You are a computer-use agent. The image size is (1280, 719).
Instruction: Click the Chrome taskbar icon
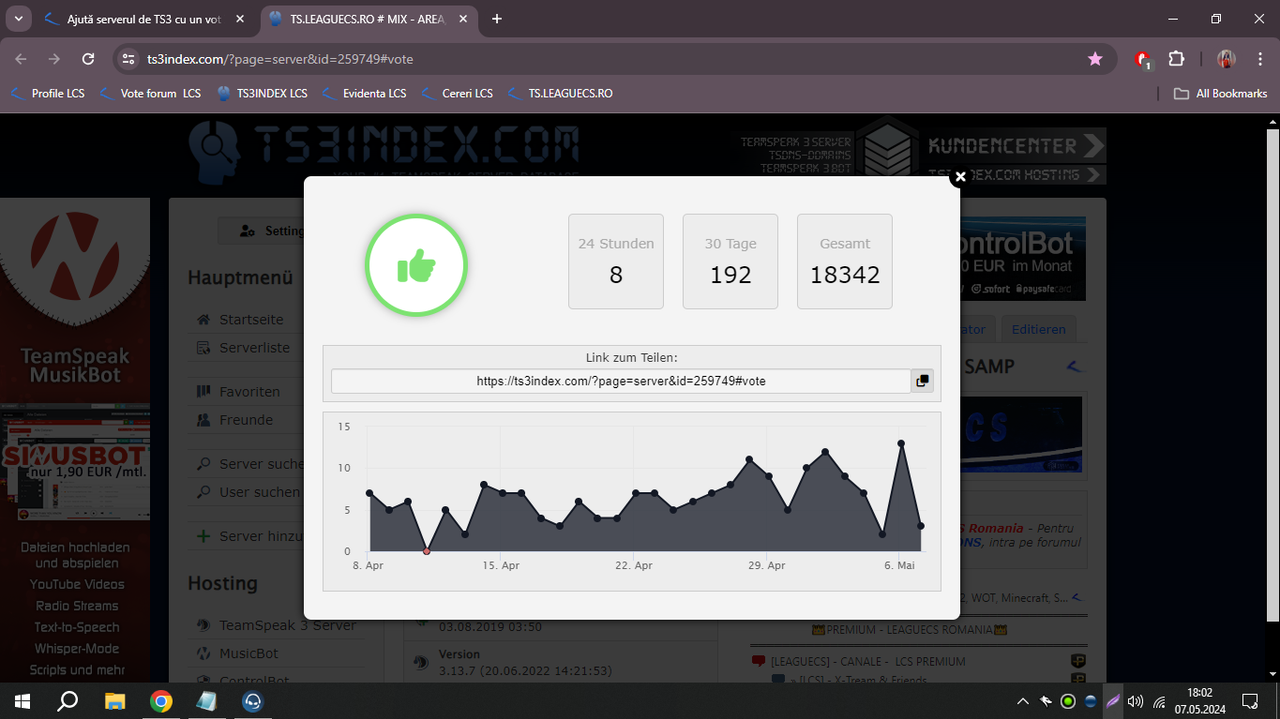point(161,701)
